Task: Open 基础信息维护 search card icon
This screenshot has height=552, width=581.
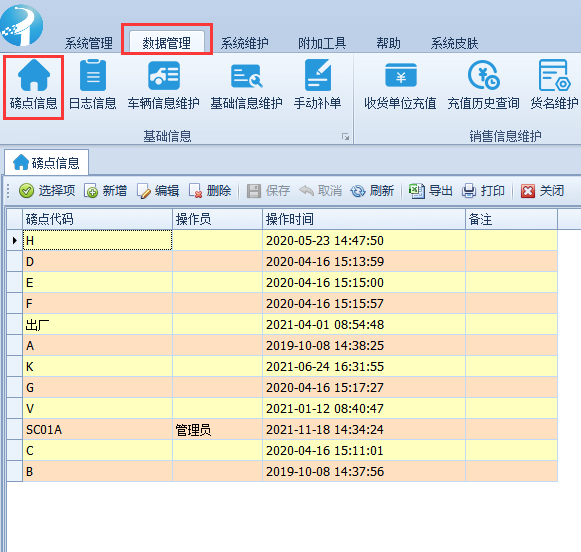Action: pyautogui.click(x=246, y=76)
